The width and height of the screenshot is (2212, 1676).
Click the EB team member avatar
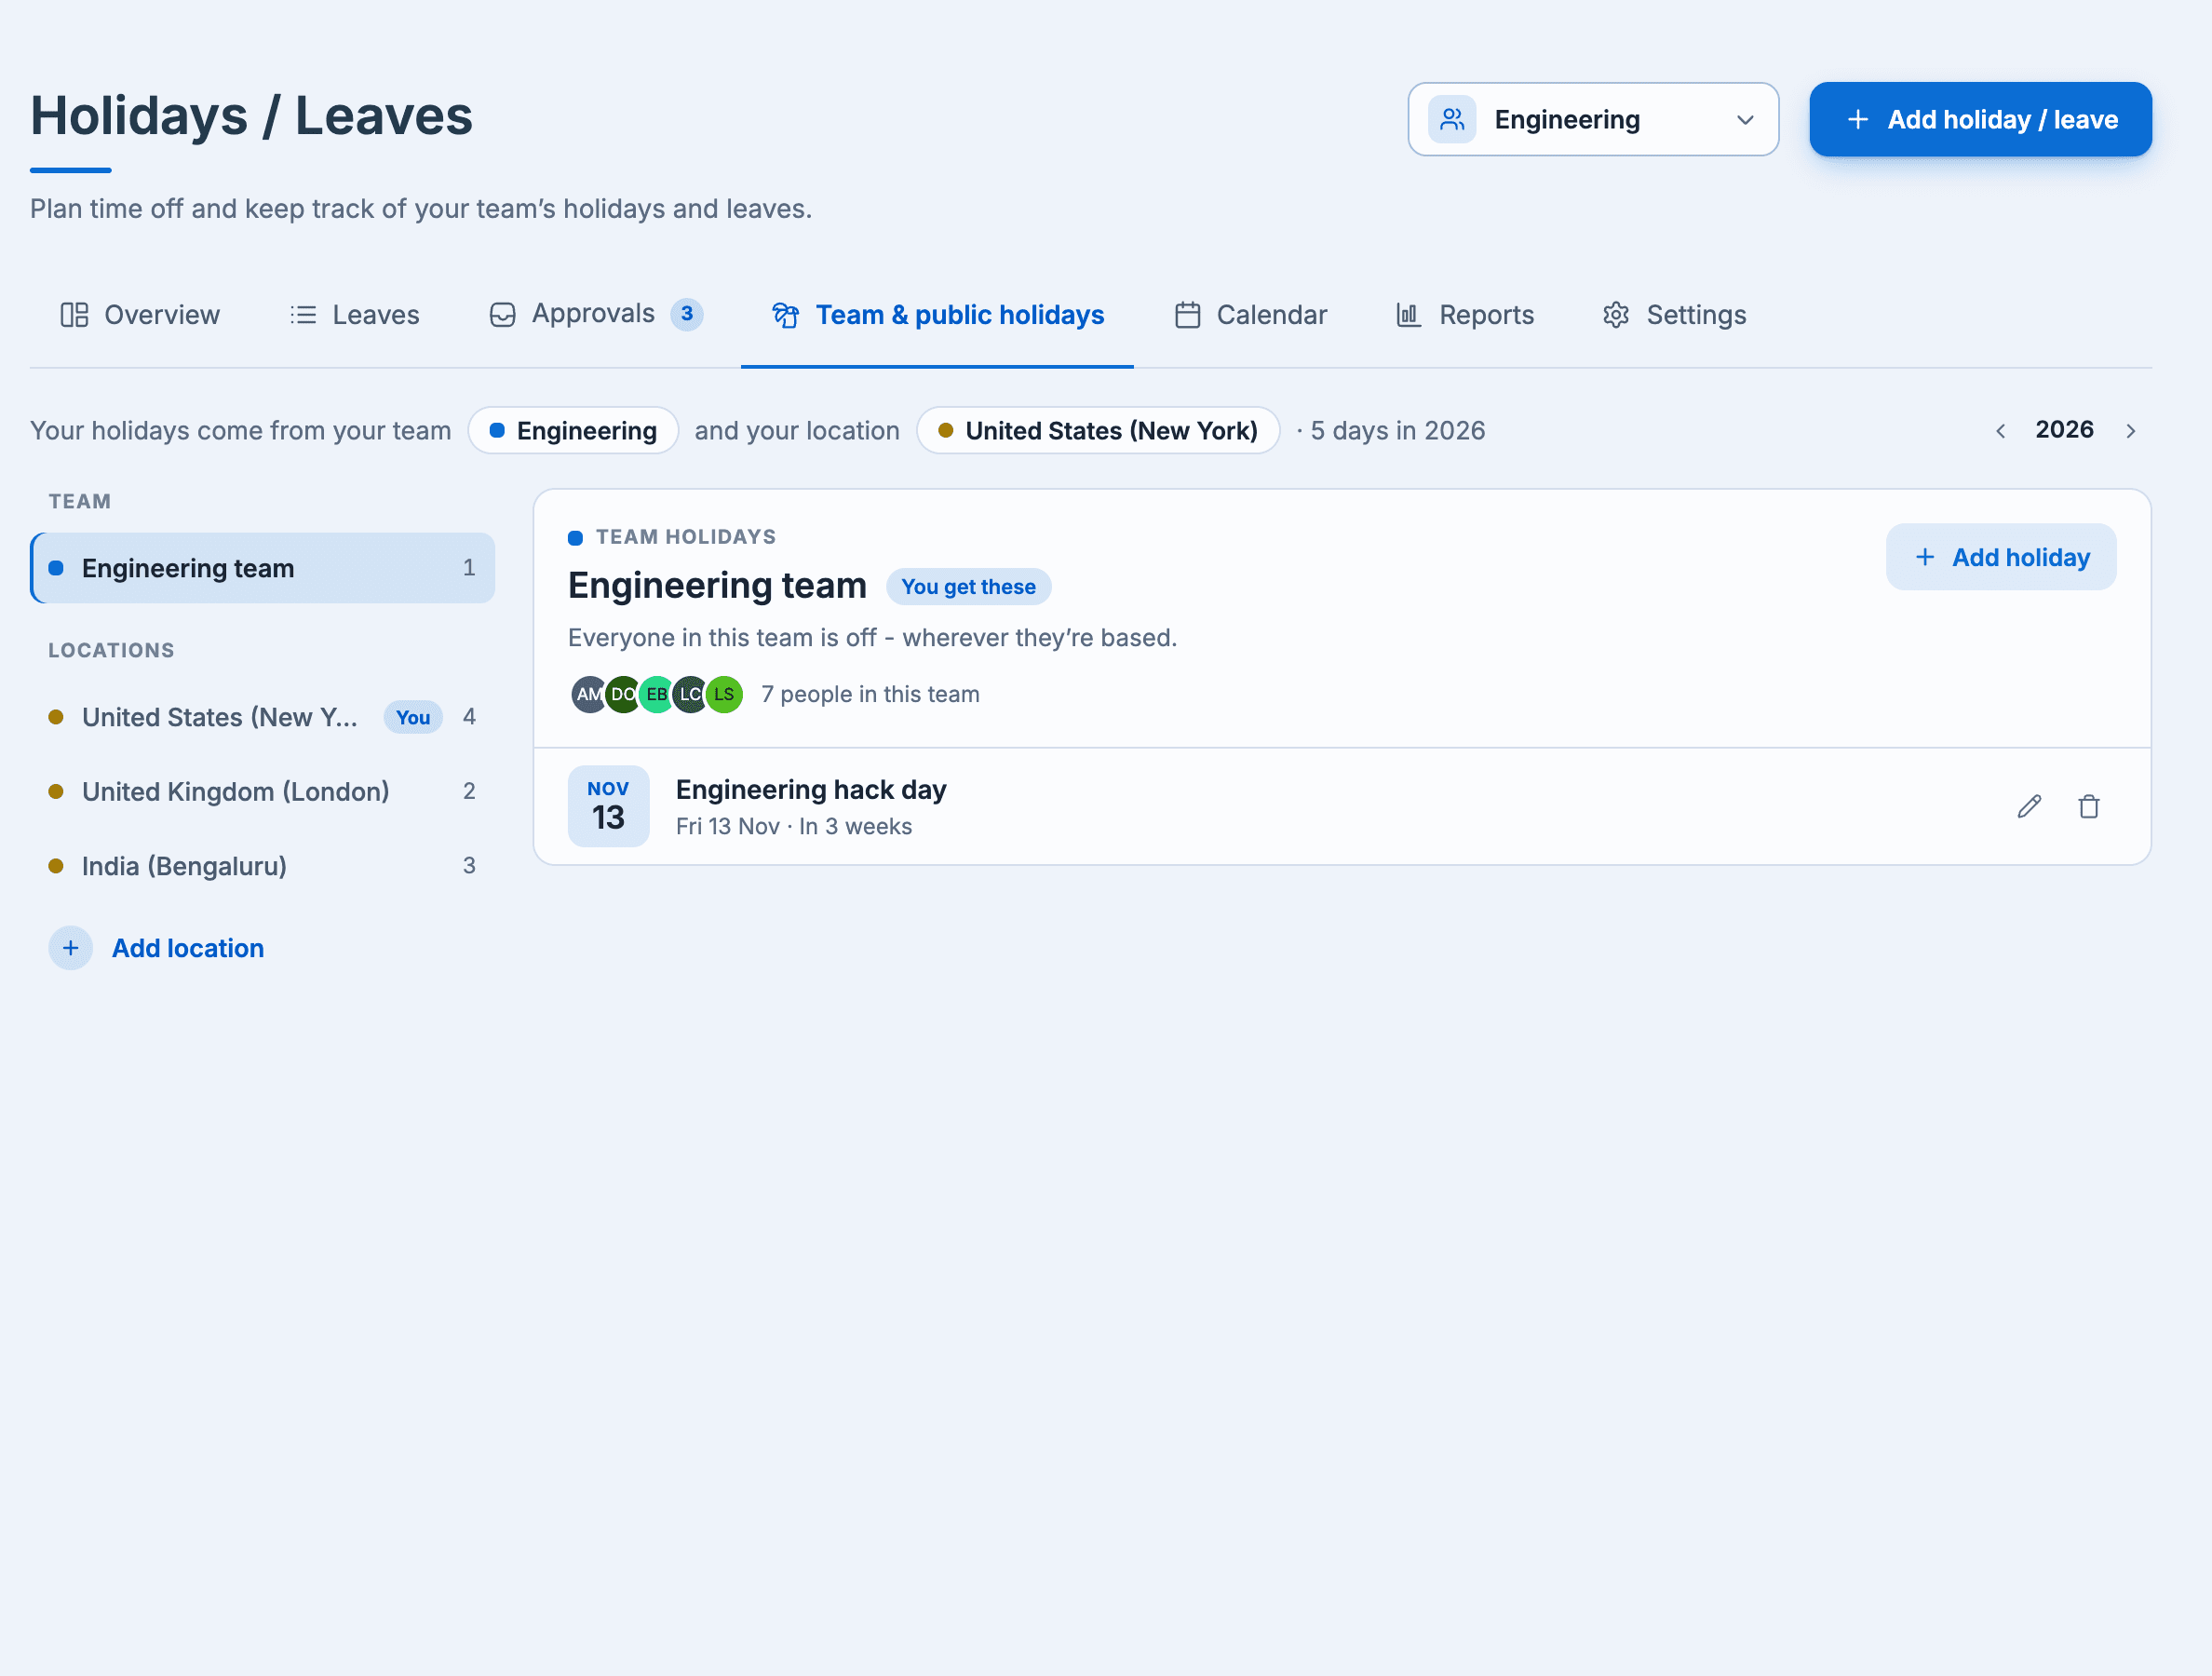point(656,694)
